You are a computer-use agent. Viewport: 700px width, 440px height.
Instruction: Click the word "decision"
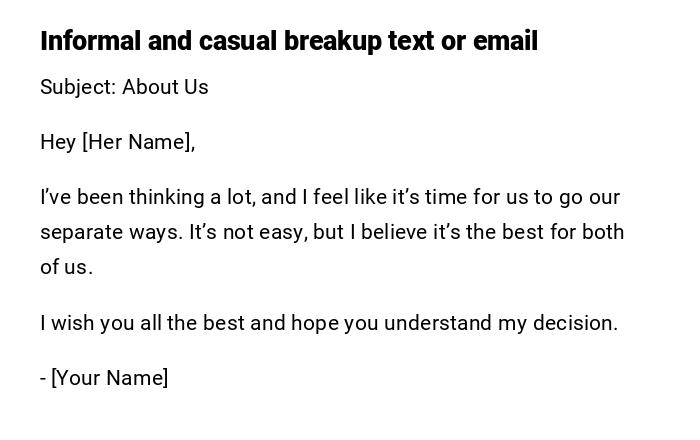tap(577, 323)
